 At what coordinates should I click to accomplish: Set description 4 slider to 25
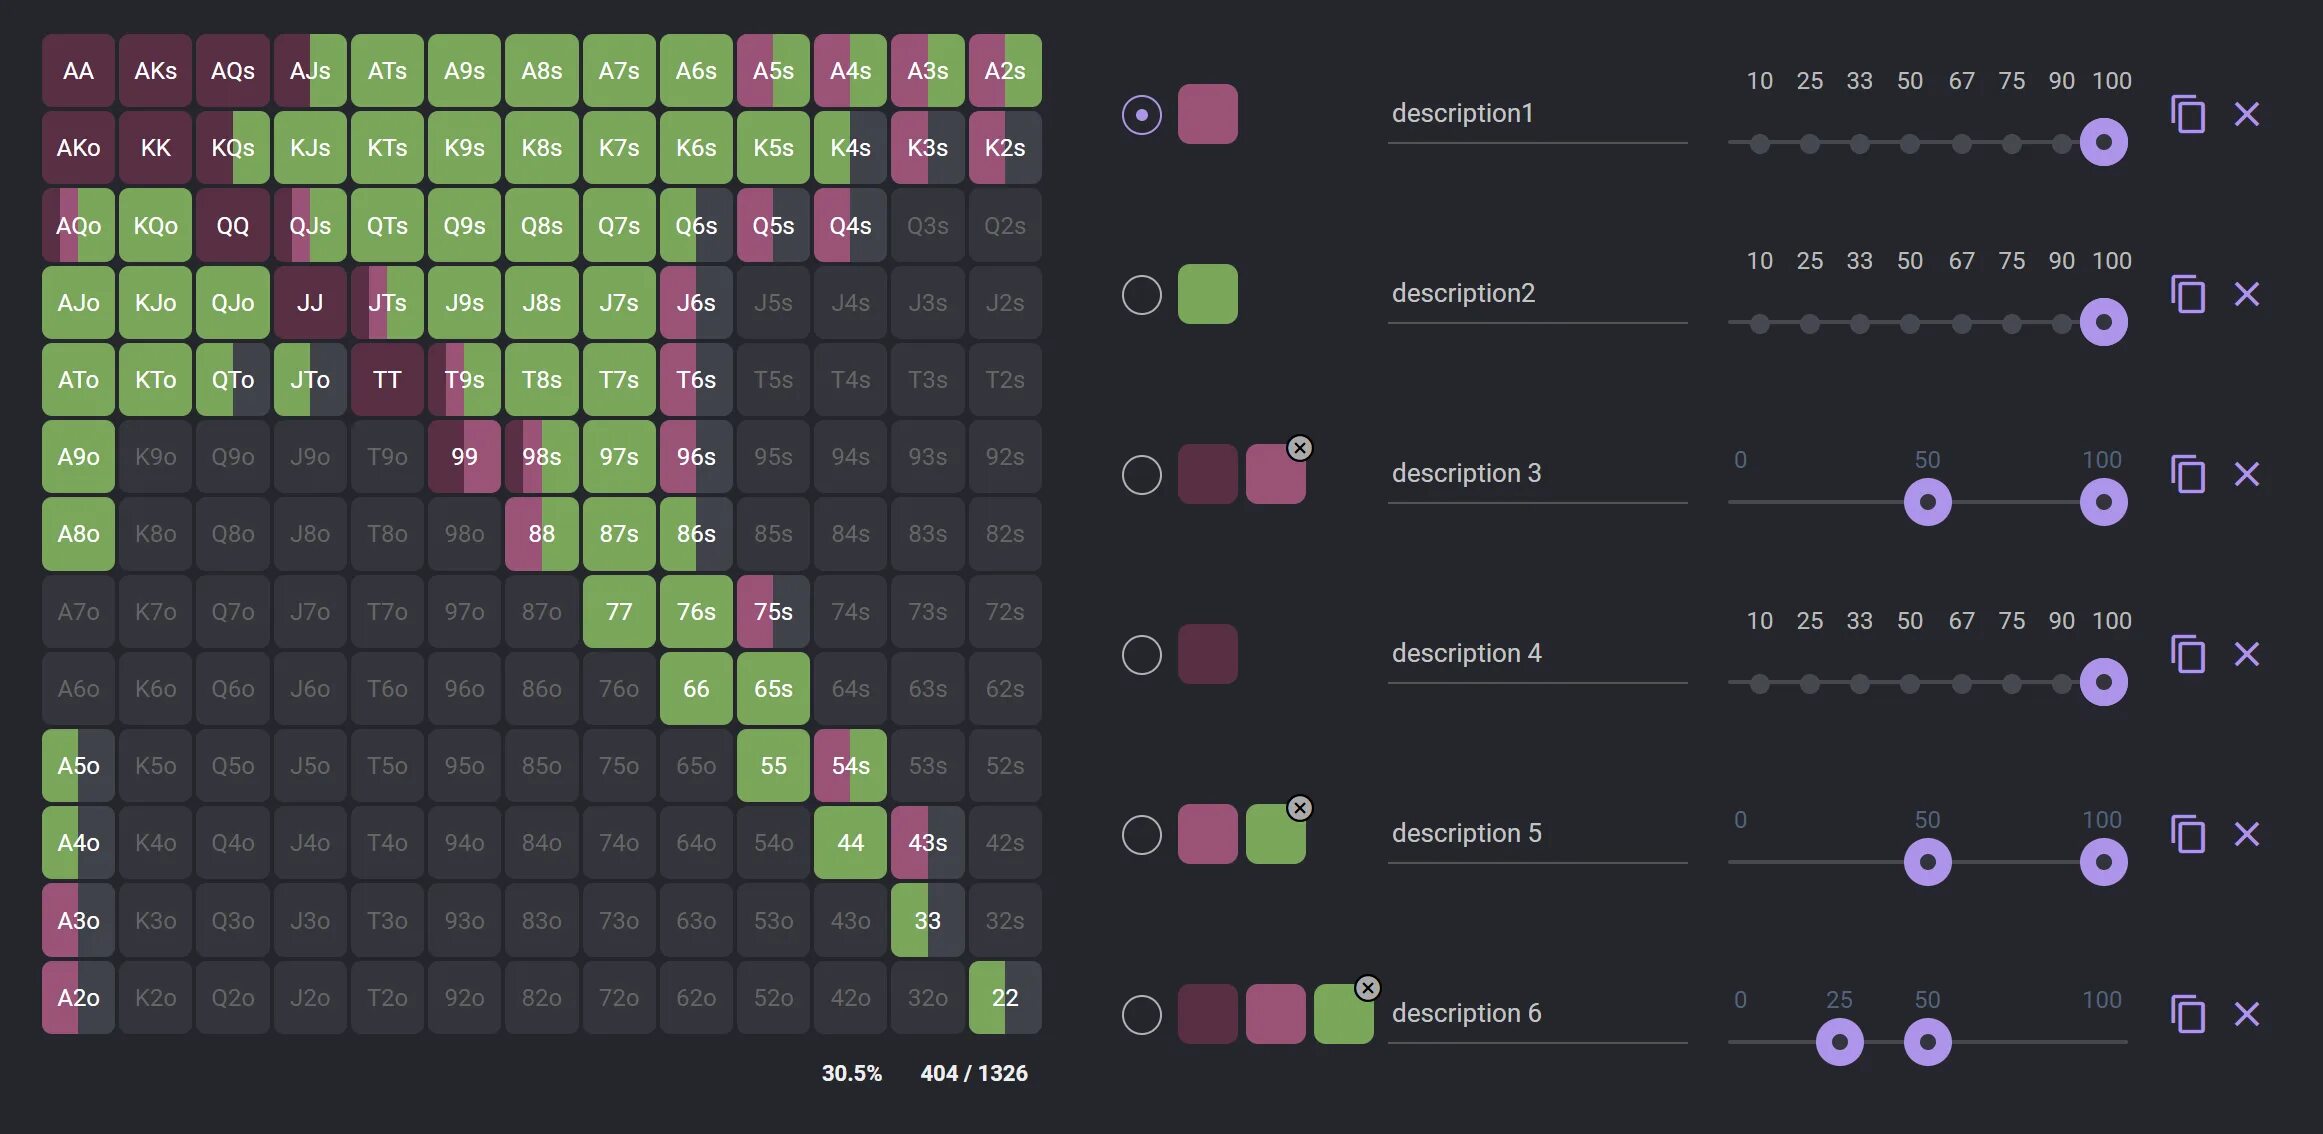(1809, 684)
